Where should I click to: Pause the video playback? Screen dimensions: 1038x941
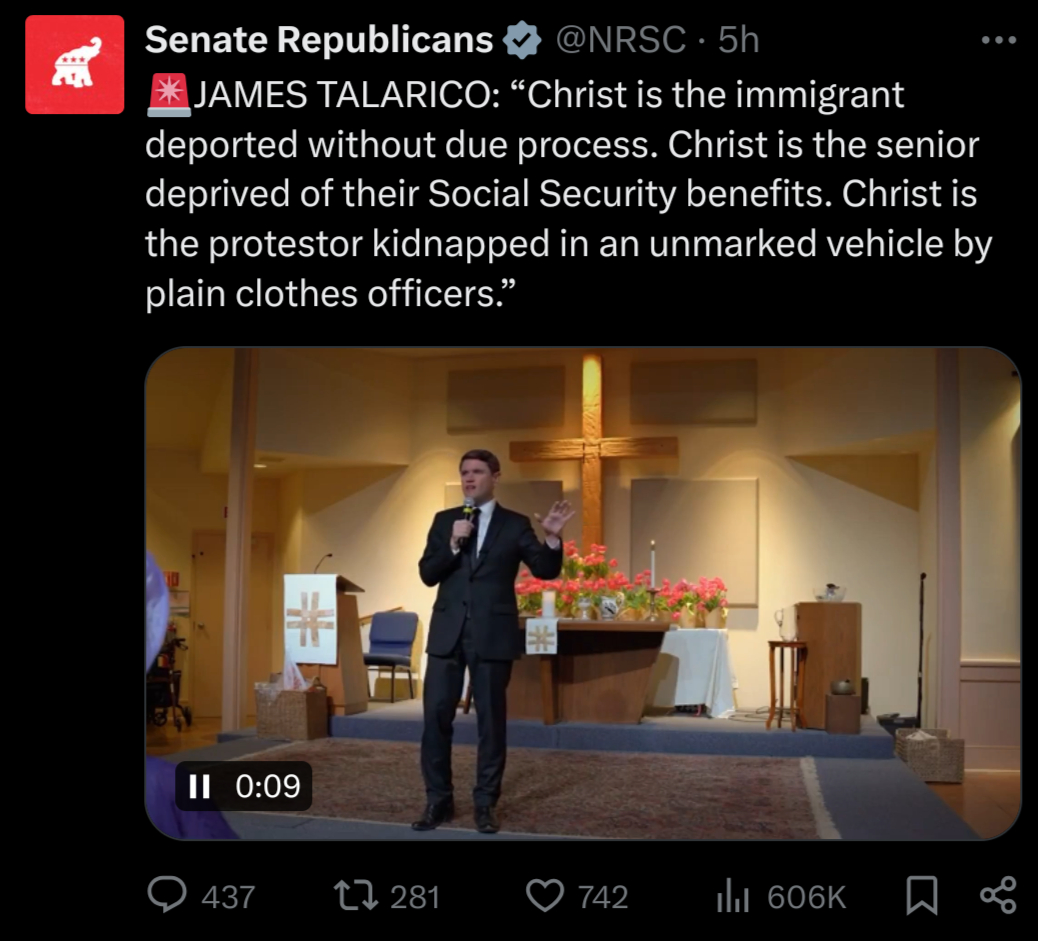[199, 787]
